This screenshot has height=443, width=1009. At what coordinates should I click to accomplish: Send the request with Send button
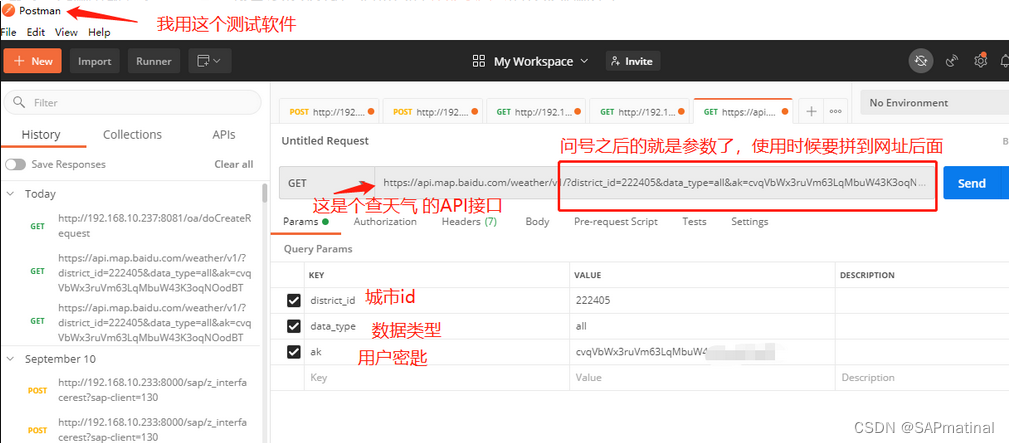coord(974,183)
